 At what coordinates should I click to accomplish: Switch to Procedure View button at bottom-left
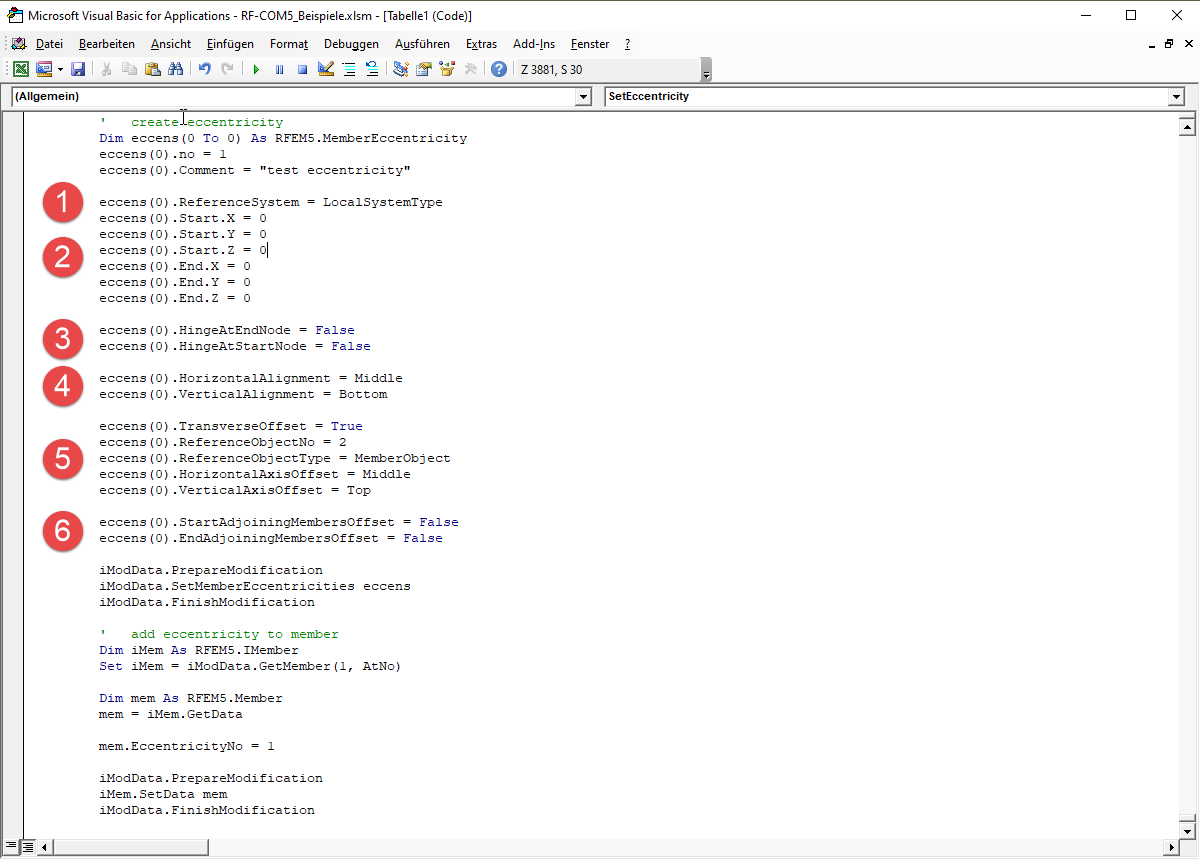(11, 847)
